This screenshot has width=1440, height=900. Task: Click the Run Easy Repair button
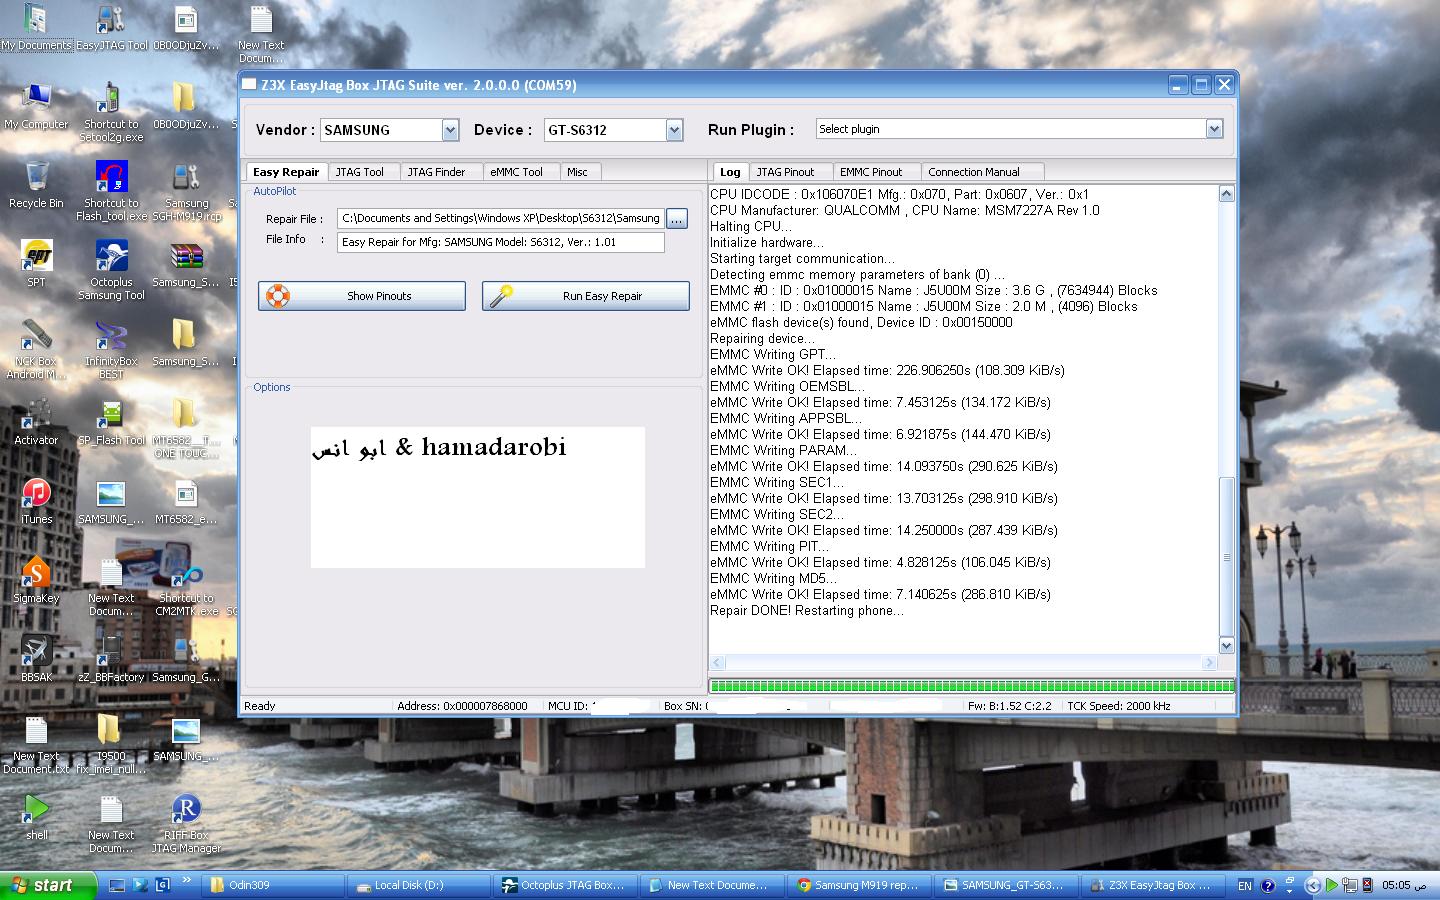pos(586,296)
